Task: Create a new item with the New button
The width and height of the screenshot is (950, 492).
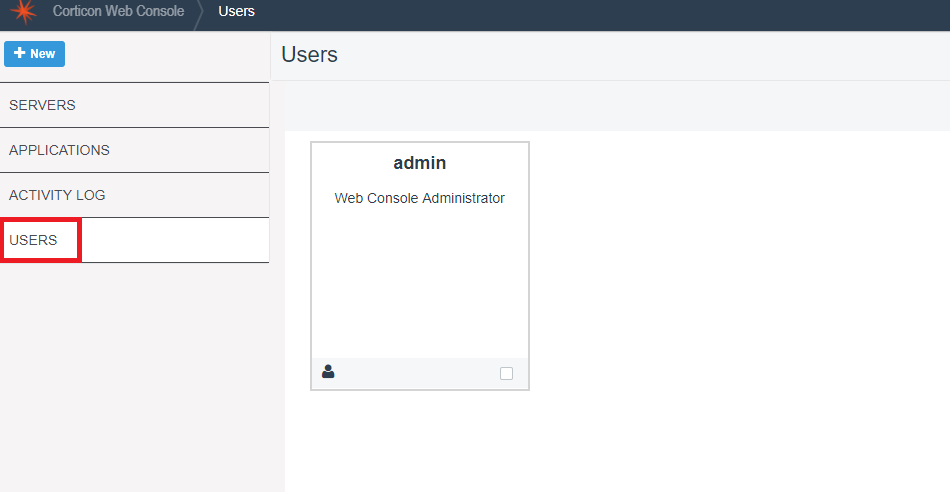Action: point(35,54)
